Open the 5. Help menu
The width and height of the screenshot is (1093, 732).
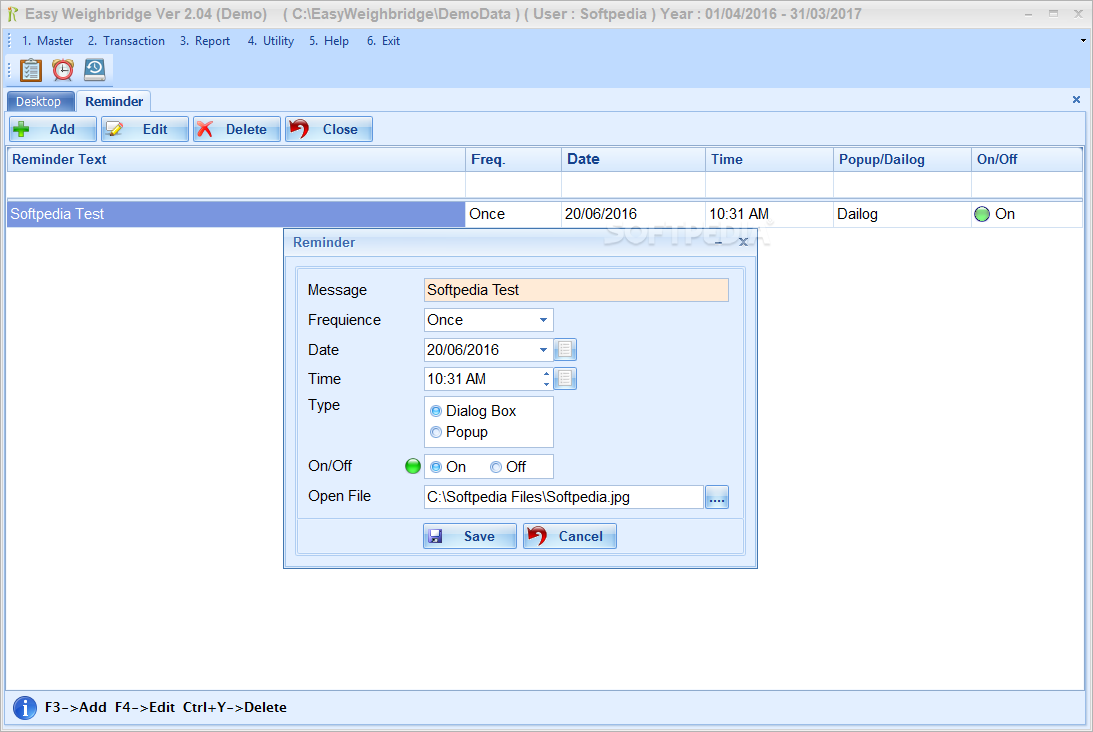click(x=328, y=41)
